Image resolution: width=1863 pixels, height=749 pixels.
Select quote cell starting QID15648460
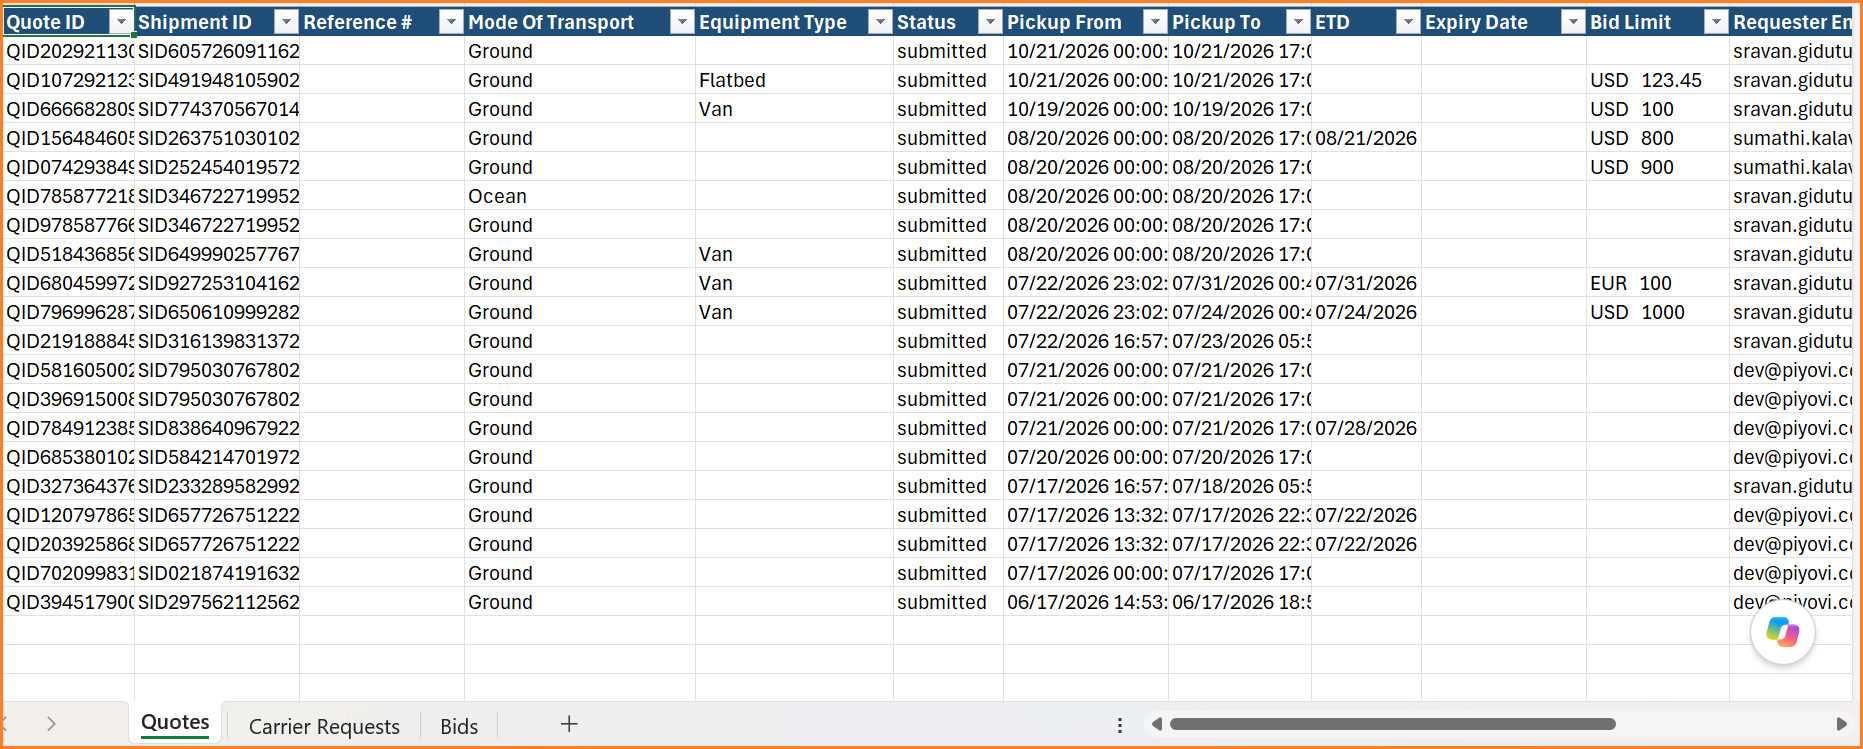click(69, 138)
